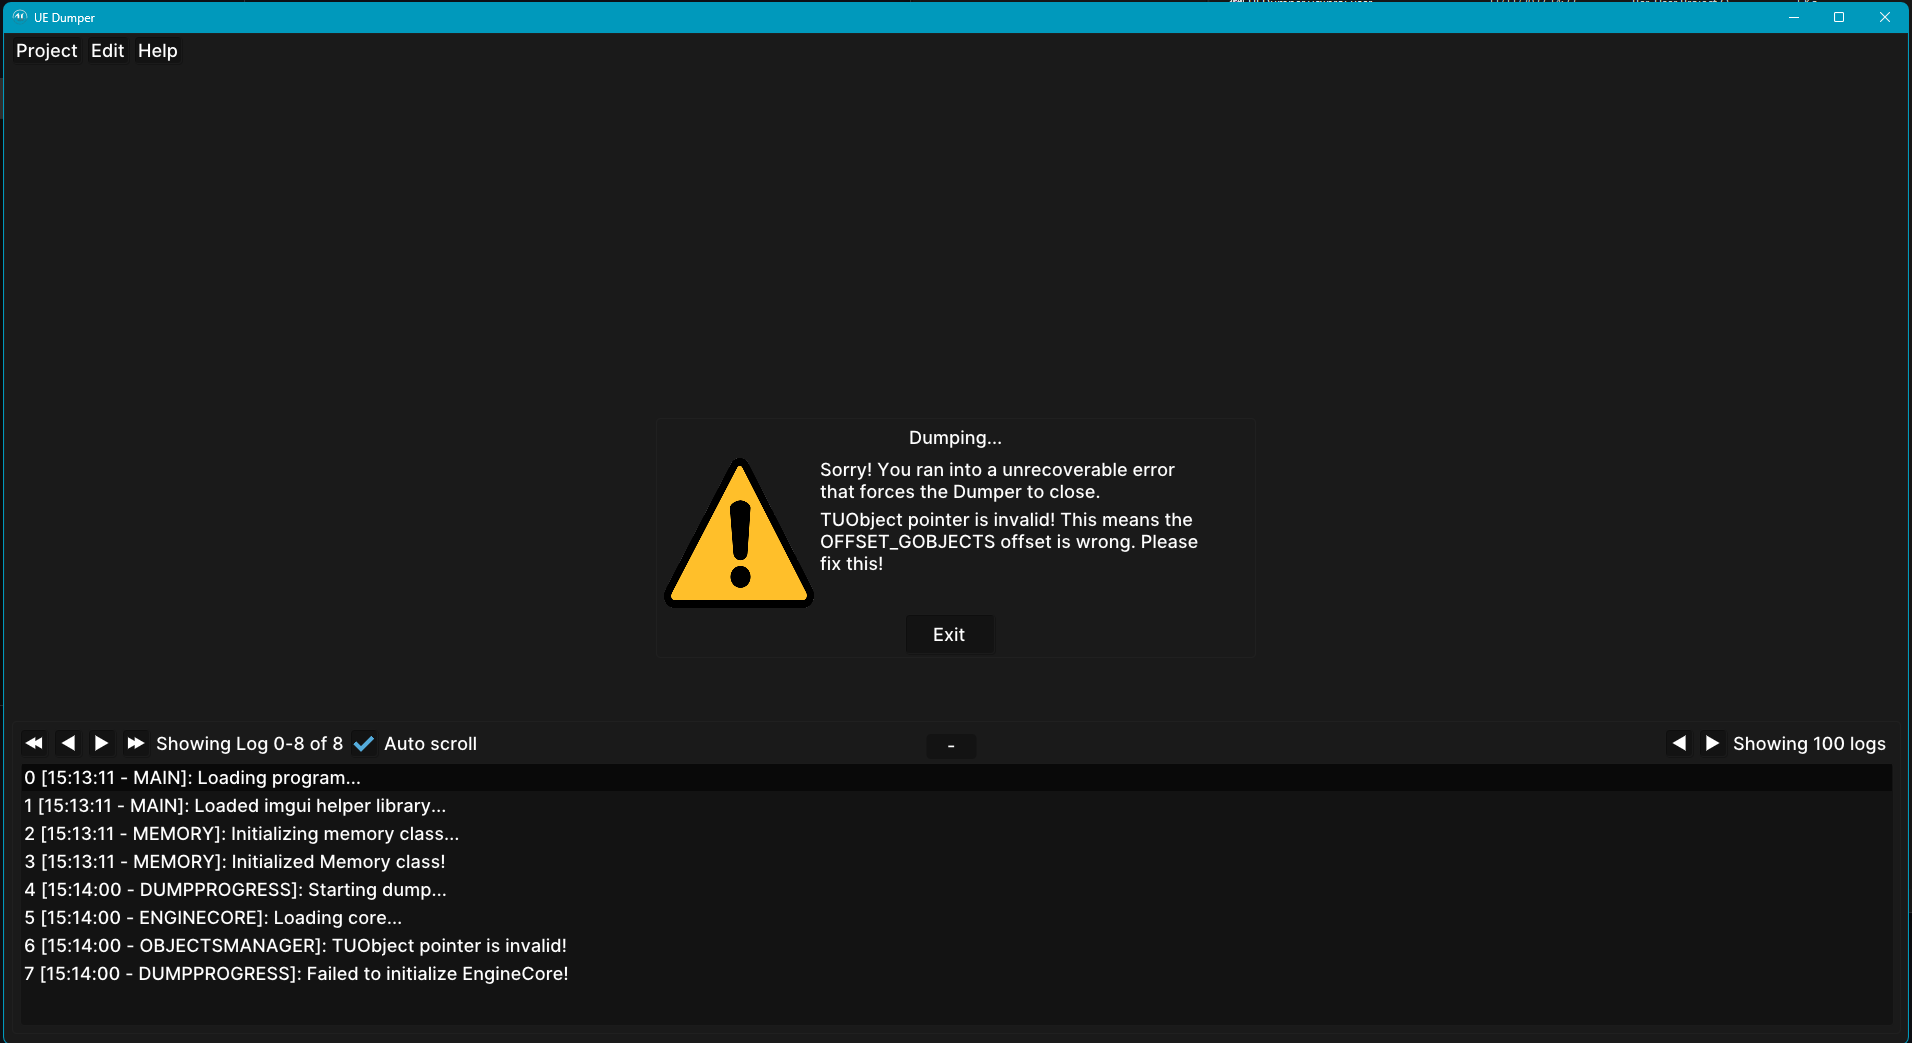Select the Failed to initialize EngineCore log entry
1912x1043 pixels.
296,973
